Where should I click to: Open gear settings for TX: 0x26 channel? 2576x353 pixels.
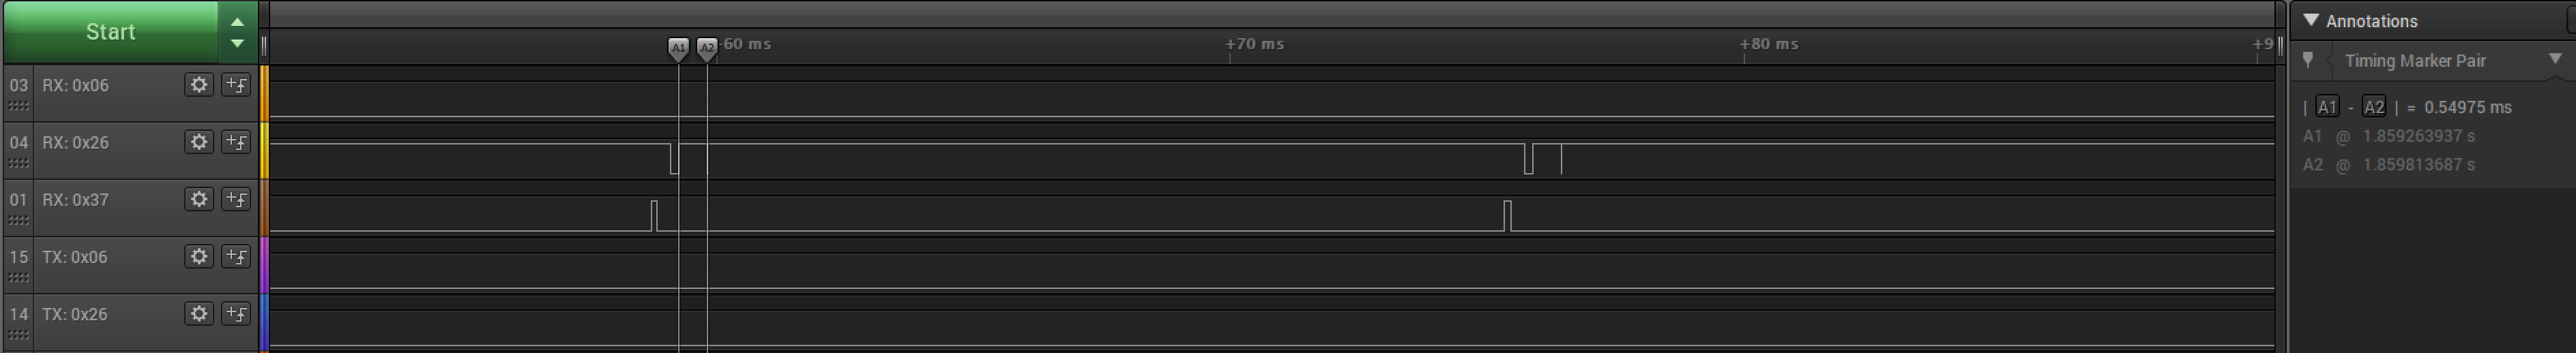pyautogui.click(x=199, y=313)
